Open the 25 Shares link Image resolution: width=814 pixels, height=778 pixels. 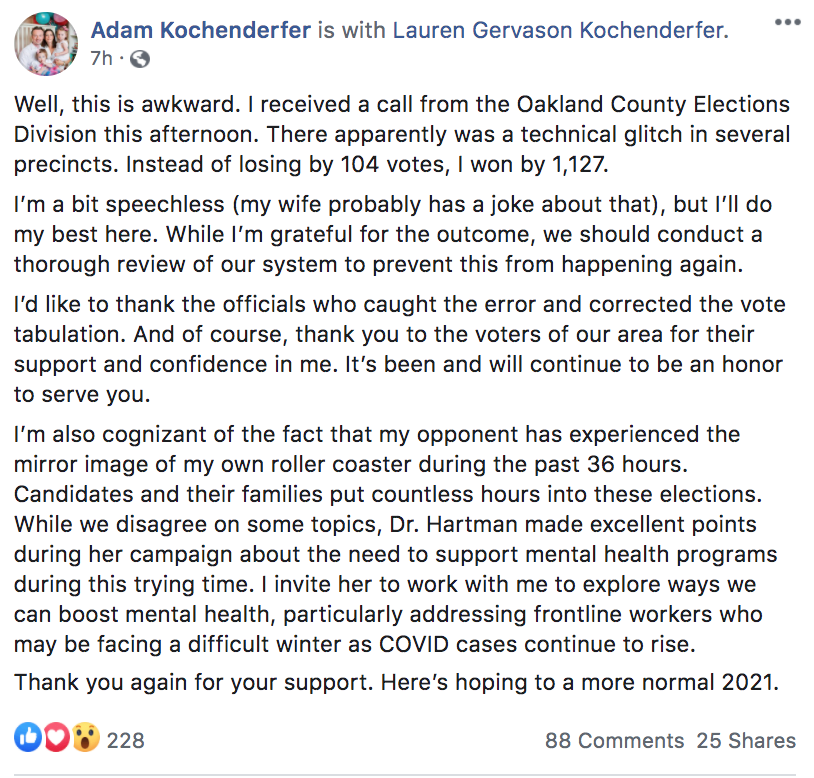coord(746,740)
